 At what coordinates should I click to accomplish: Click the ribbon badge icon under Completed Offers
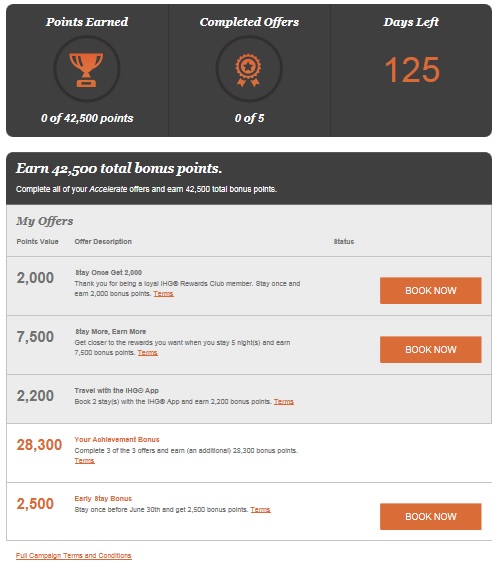(x=248, y=70)
